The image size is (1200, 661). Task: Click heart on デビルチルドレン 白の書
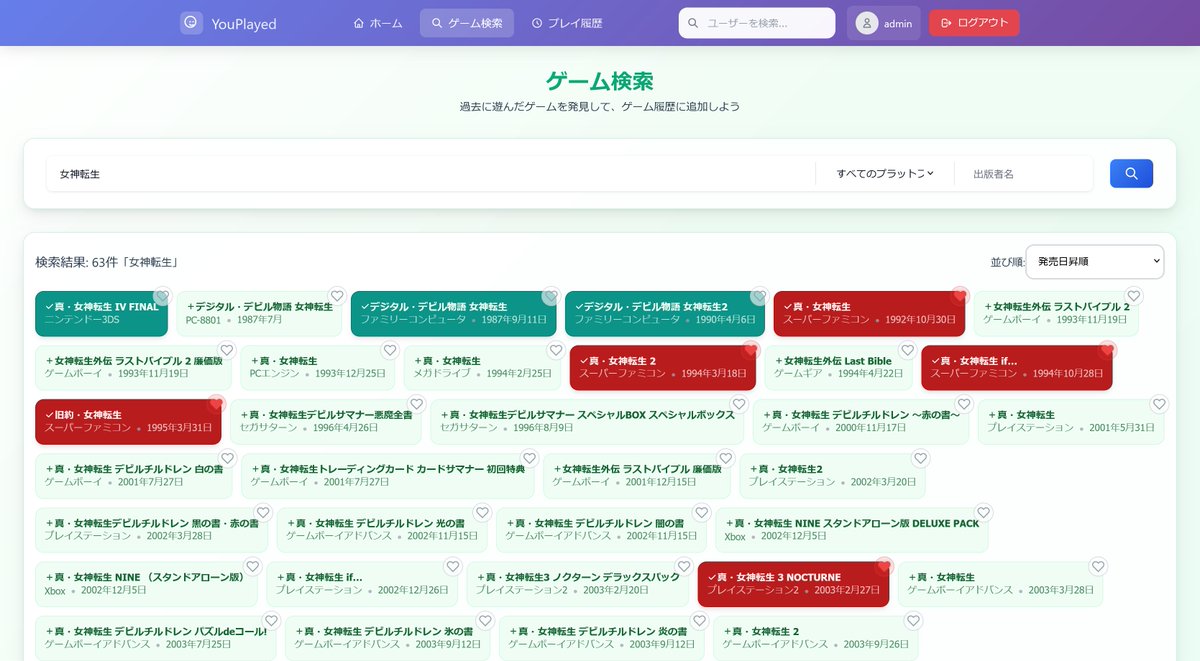pyautogui.click(x=227, y=458)
